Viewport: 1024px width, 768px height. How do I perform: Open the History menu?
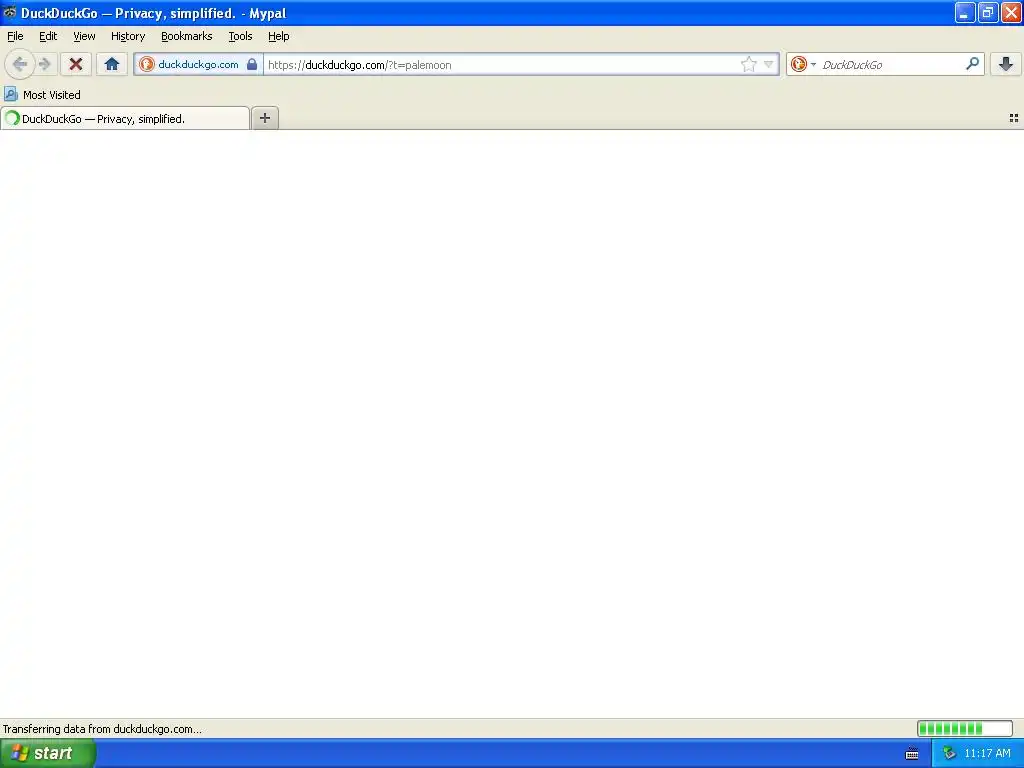click(x=127, y=36)
